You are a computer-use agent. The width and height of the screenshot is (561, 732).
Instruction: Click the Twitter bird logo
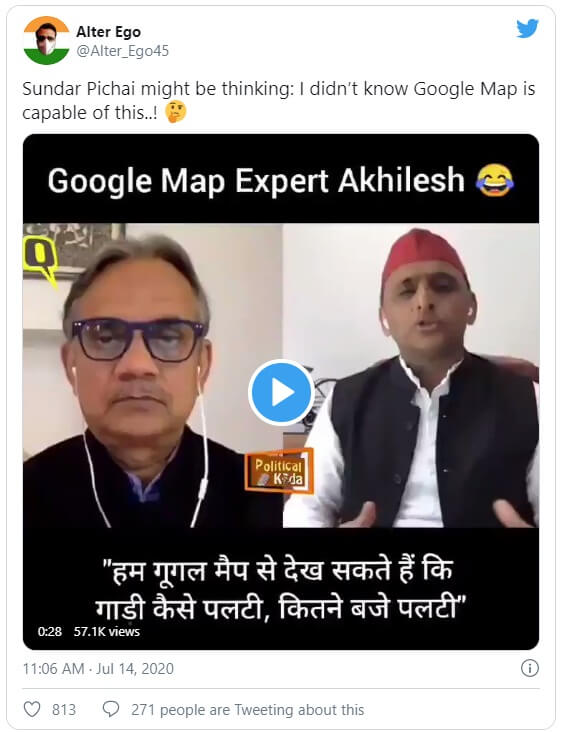pos(527,28)
